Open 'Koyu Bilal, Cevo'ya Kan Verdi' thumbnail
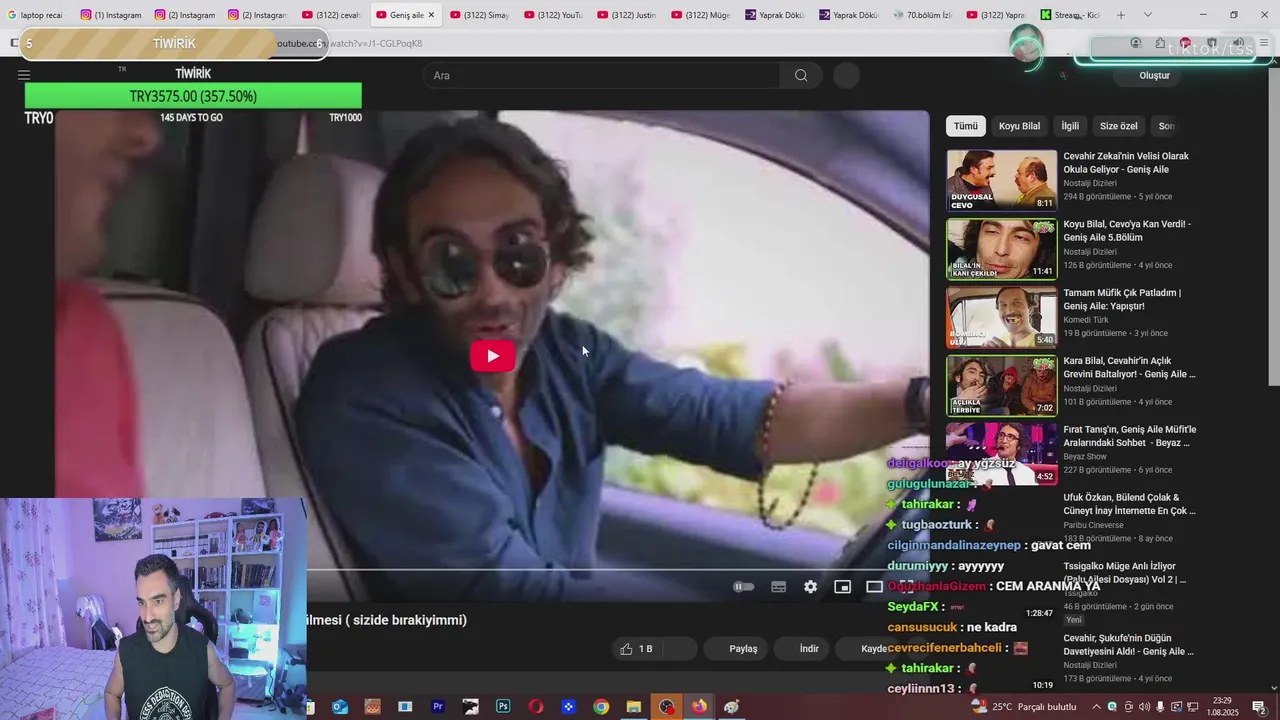Screen dimensions: 1280x720 1001,249
